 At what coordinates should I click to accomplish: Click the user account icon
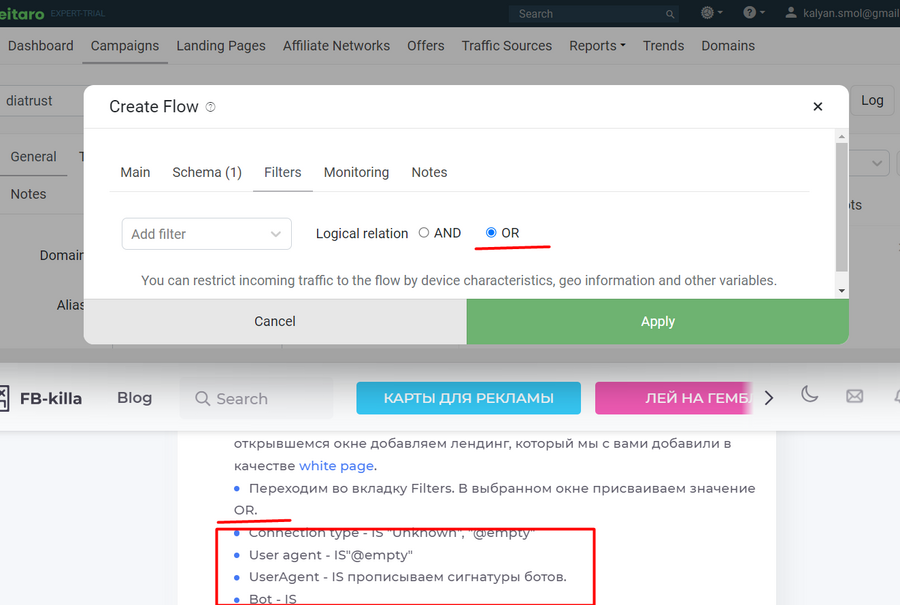point(792,13)
